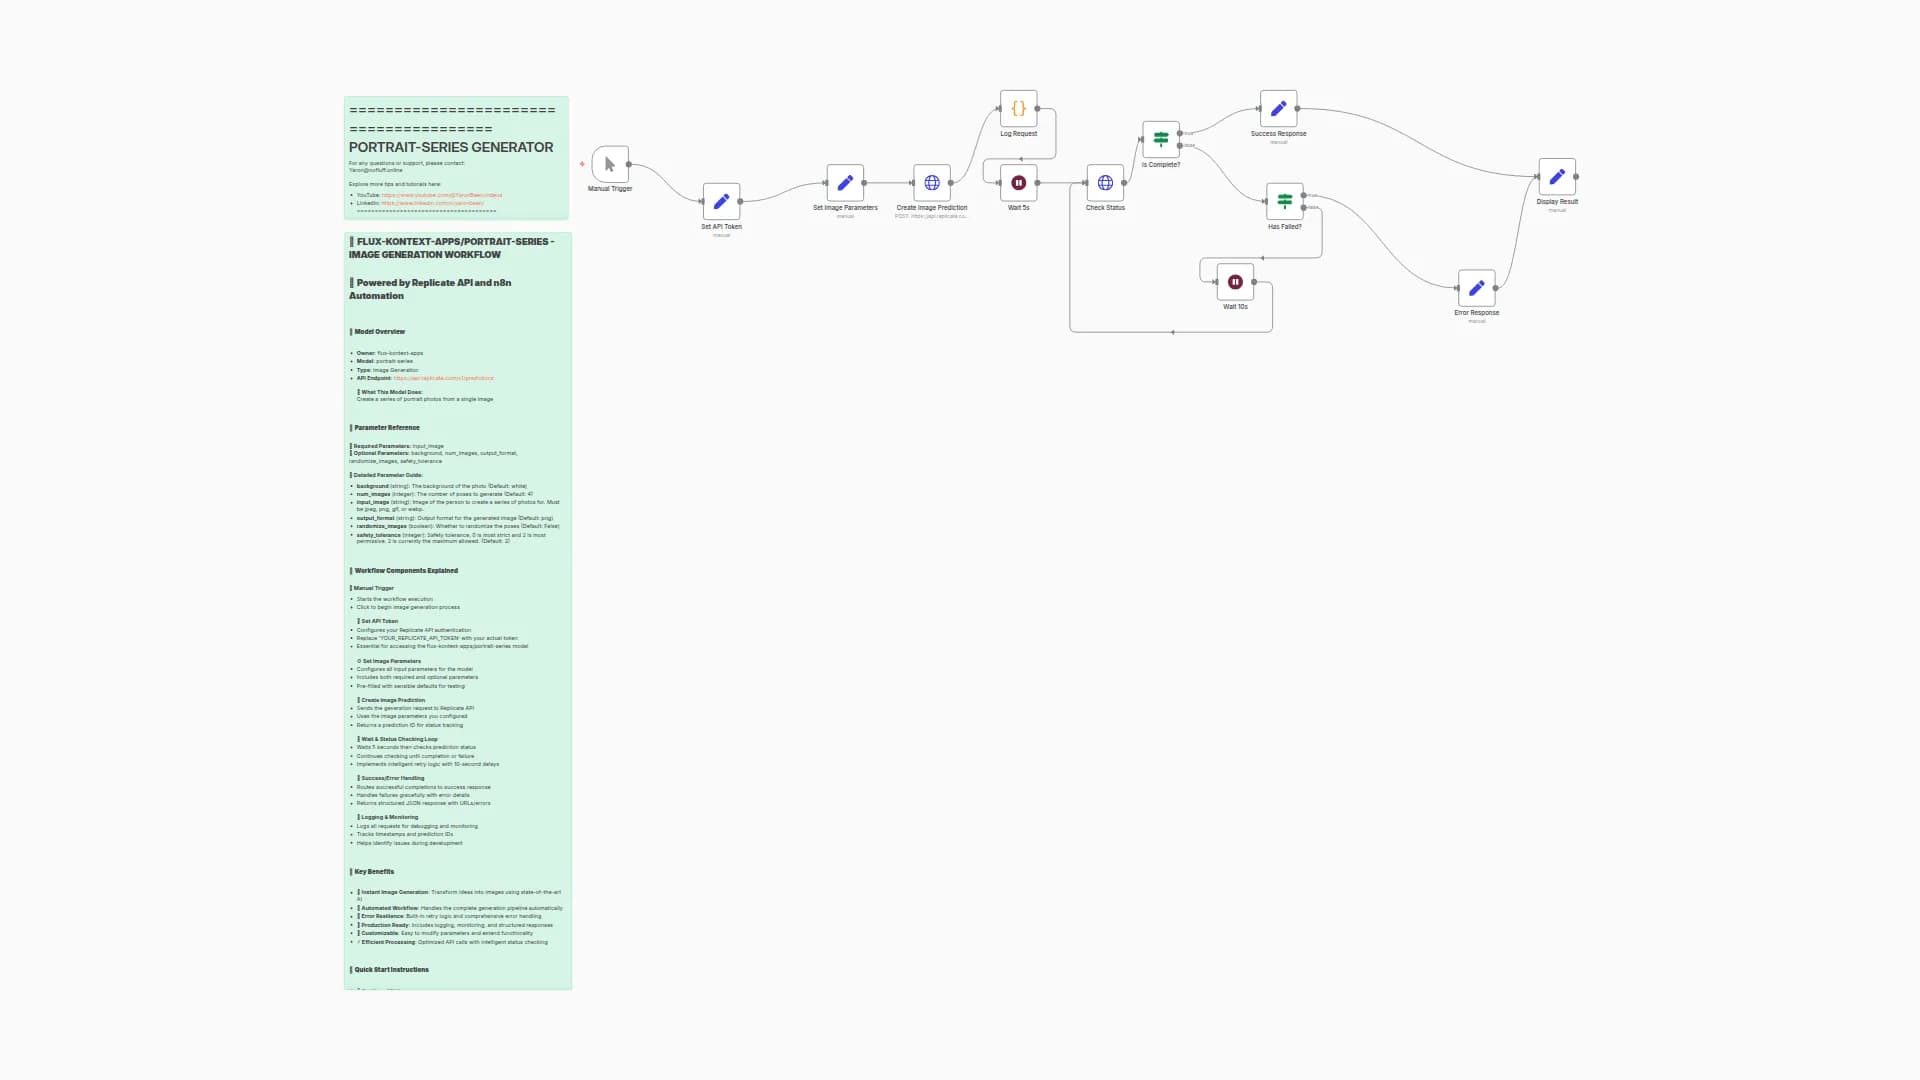Select the Error Response node

click(1476, 288)
